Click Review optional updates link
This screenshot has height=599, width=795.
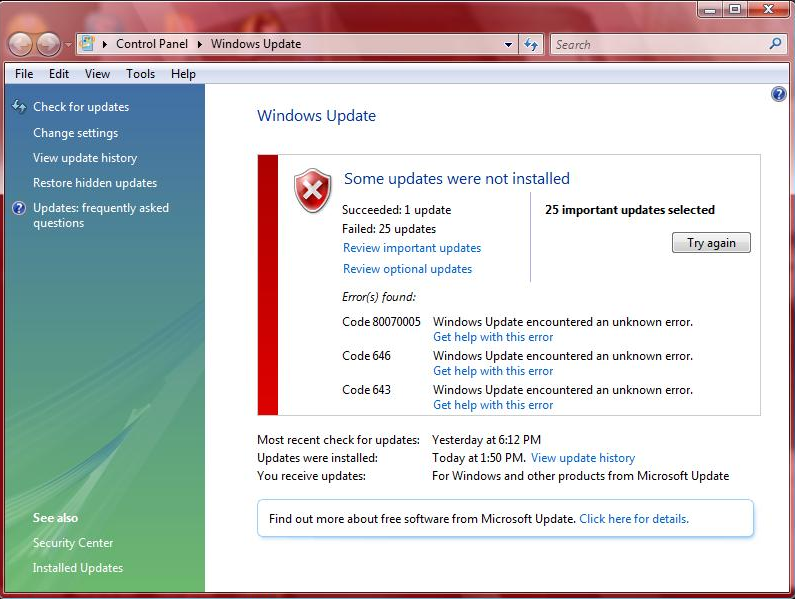(x=407, y=269)
